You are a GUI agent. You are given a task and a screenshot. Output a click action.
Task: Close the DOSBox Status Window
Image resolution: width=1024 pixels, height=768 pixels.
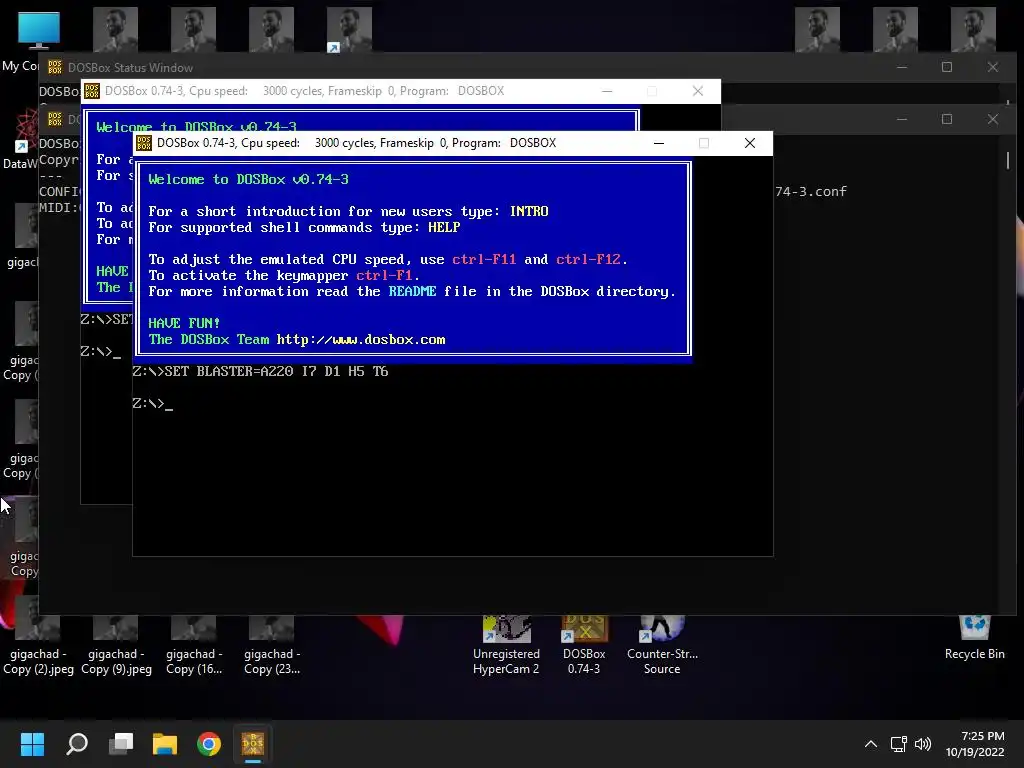pos(993,67)
